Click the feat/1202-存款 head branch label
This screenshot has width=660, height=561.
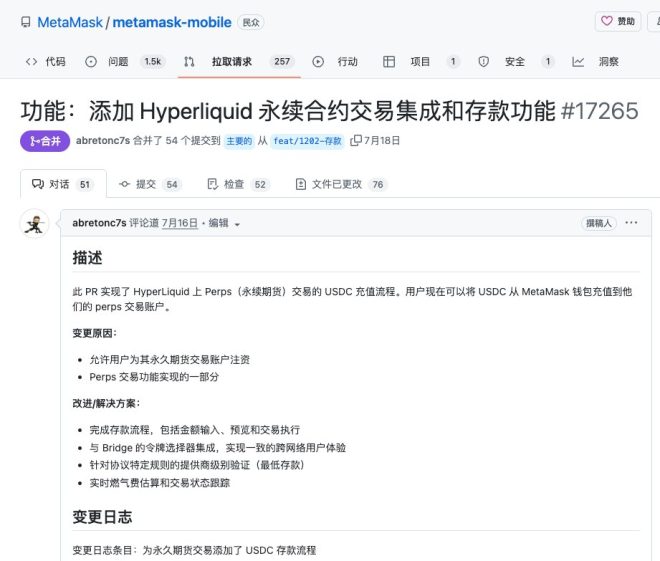point(307,141)
